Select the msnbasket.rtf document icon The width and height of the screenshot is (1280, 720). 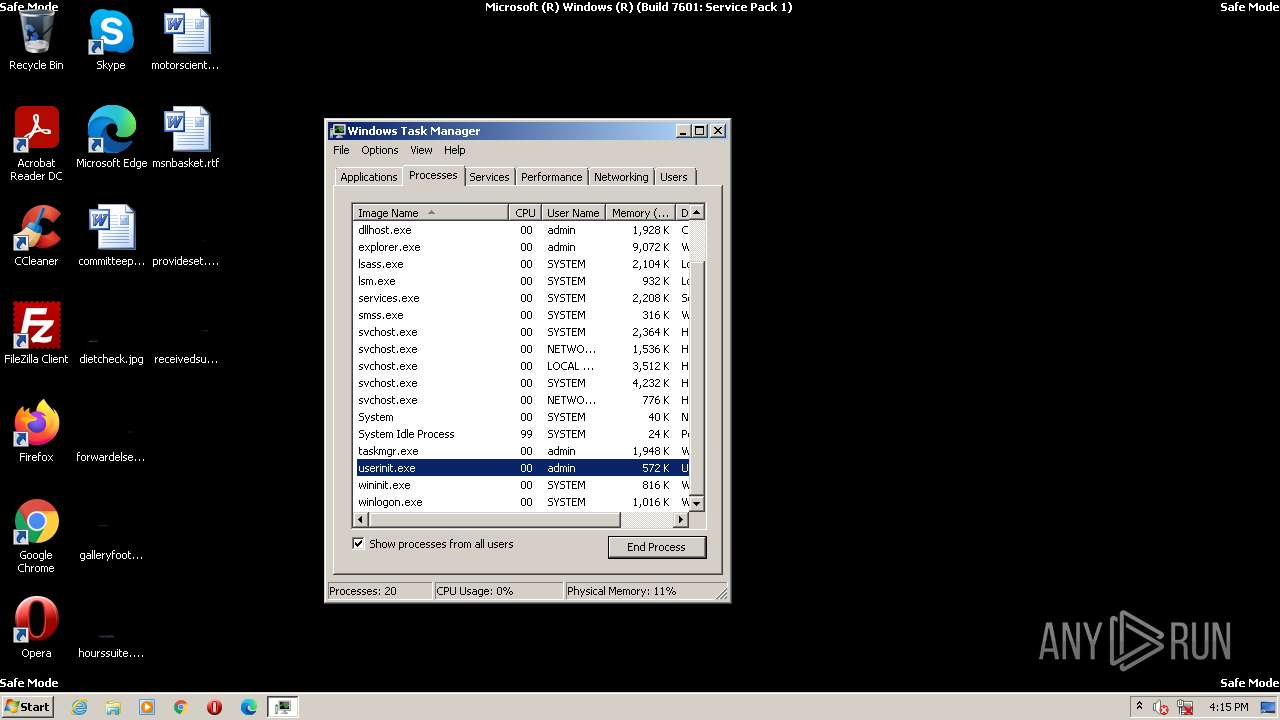pyautogui.click(x=185, y=137)
